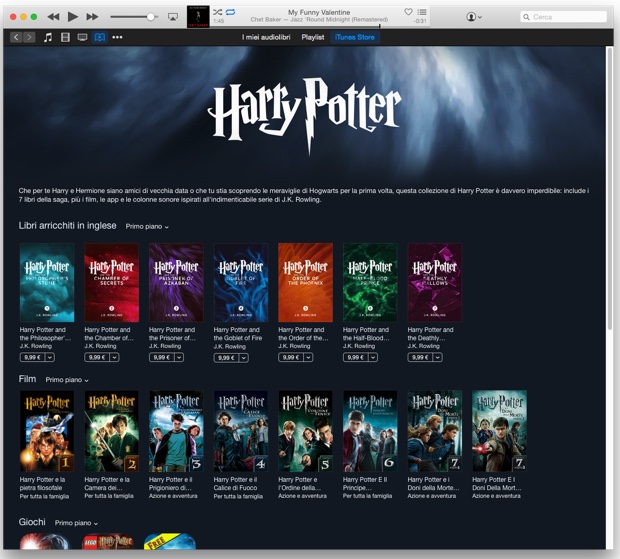Screen dimensions: 620x559
Task: Open price options arrow for Goblet of Fire
Action: (244, 358)
